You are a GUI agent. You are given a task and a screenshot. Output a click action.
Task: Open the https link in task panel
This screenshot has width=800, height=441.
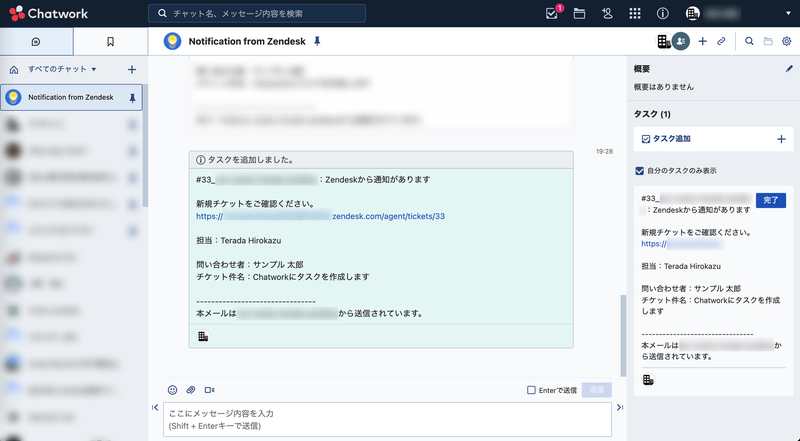point(682,244)
